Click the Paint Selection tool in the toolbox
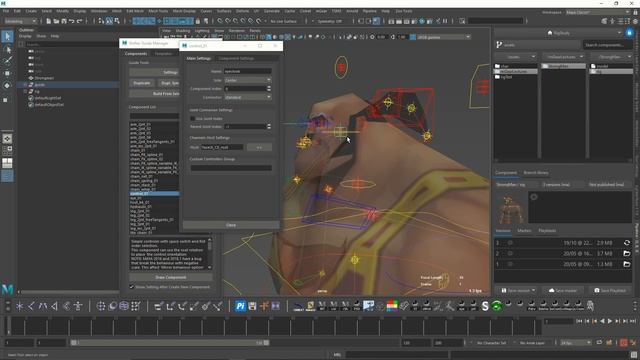This screenshot has height=360, width=640. (x=7, y=60)
